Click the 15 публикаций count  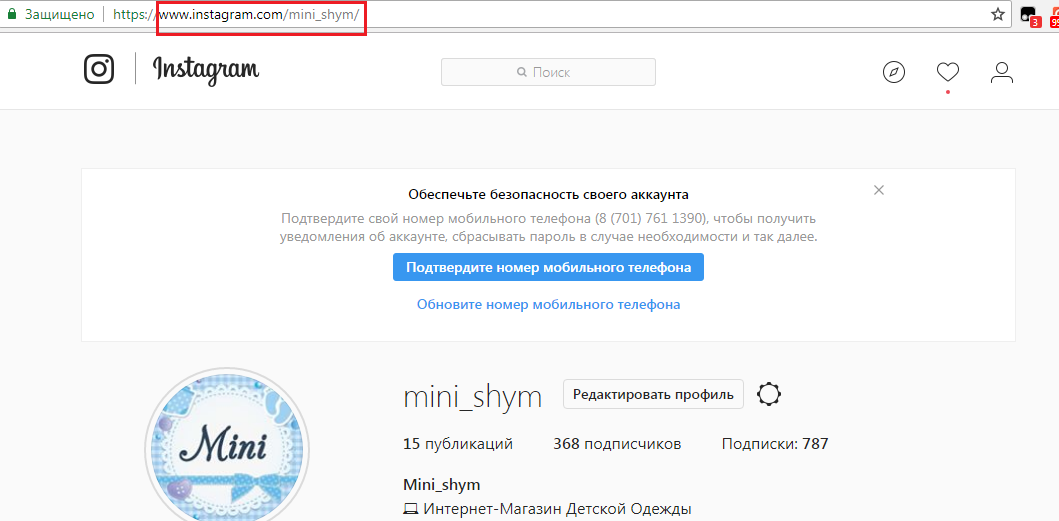pos(458,444)
